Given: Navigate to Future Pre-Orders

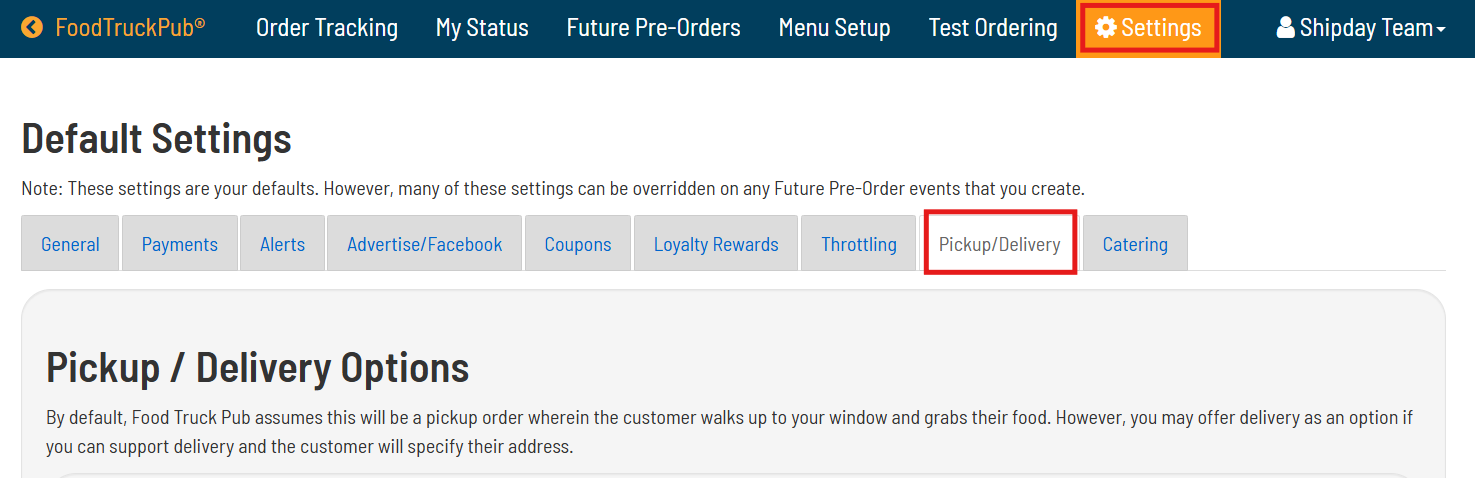Looking at the screenshot, I should (653, 28).
